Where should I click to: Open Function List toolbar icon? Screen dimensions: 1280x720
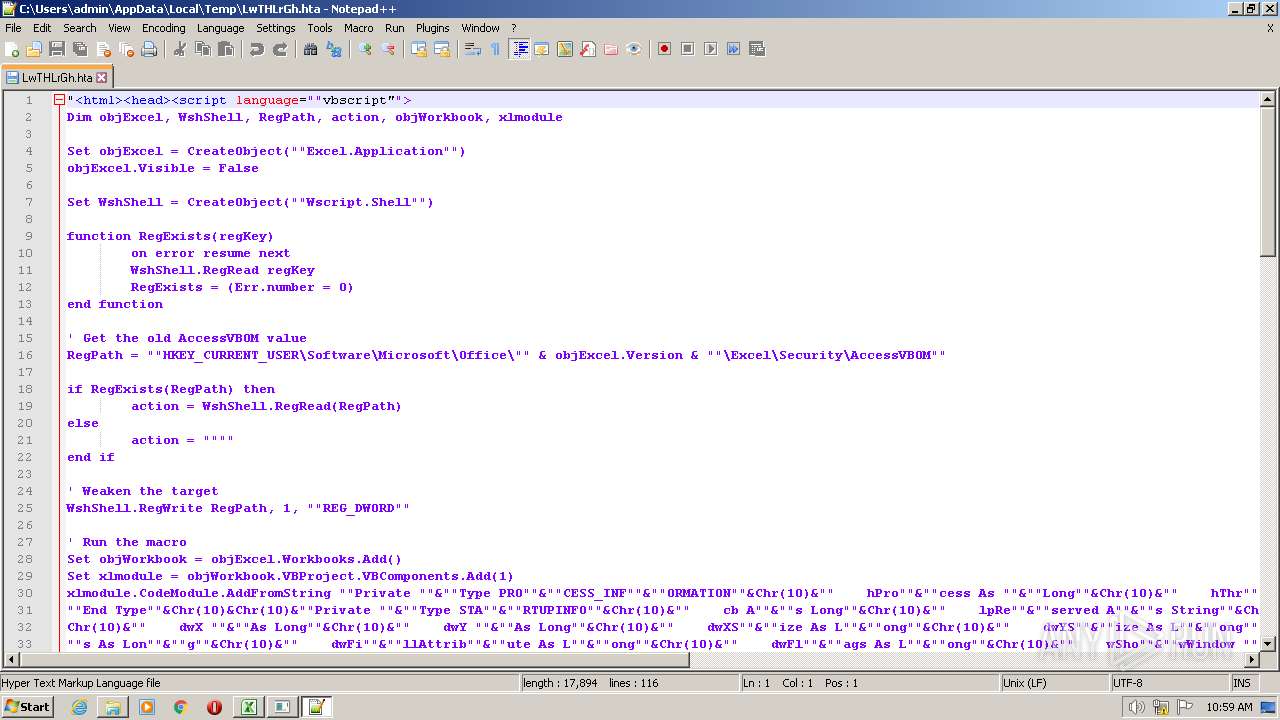point(588,49)
